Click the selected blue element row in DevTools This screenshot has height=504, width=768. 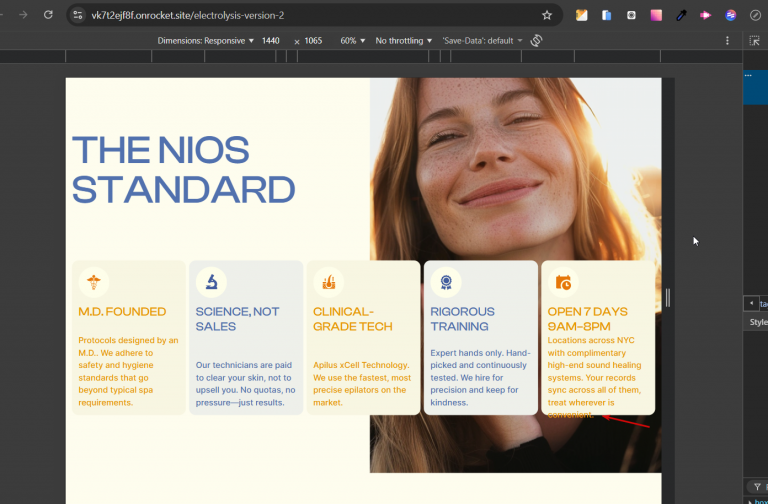[x=755, y=87]
